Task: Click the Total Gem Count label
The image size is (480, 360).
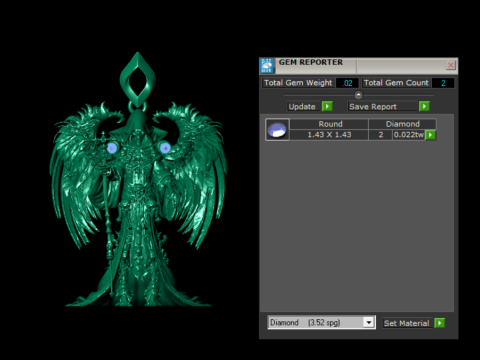Action: (x=396, y=83)
